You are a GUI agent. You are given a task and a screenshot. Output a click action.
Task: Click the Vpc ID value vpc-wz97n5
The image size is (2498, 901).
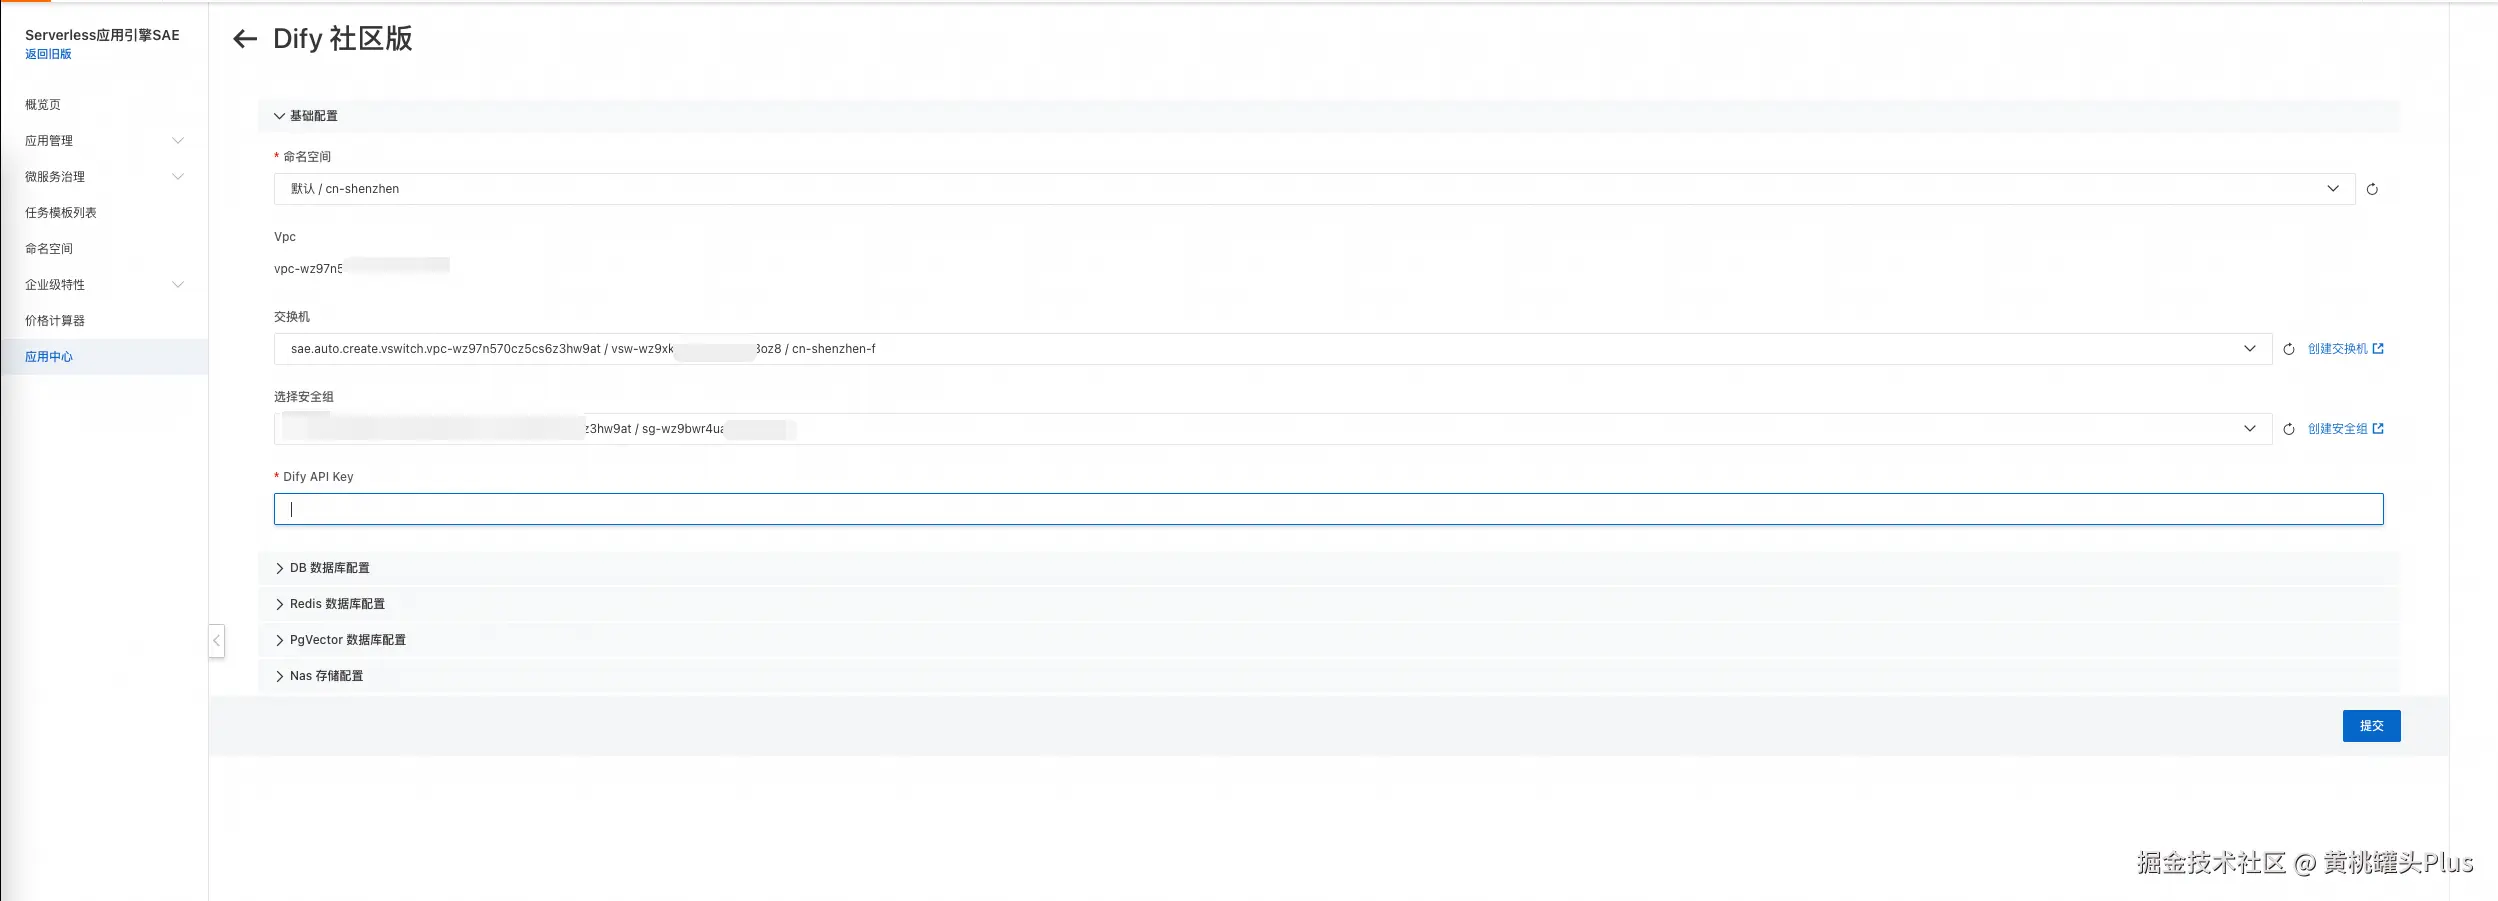coord(308,269)
